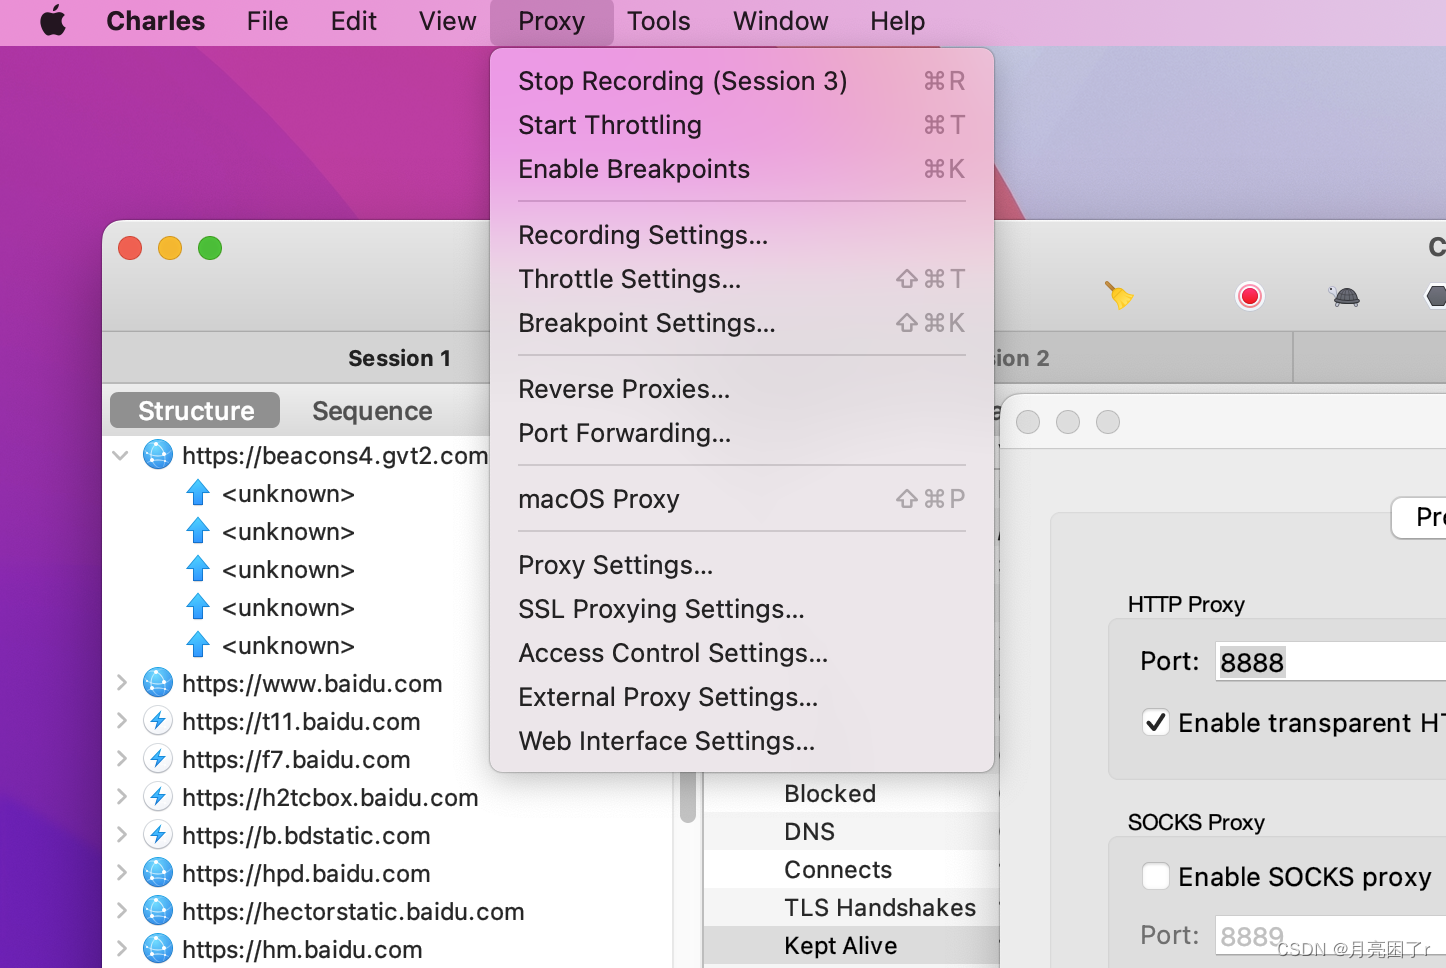This screenshot has height=968, width=1446.
Task: Select Reverse Proxies menu item
Action: point(742,389)
